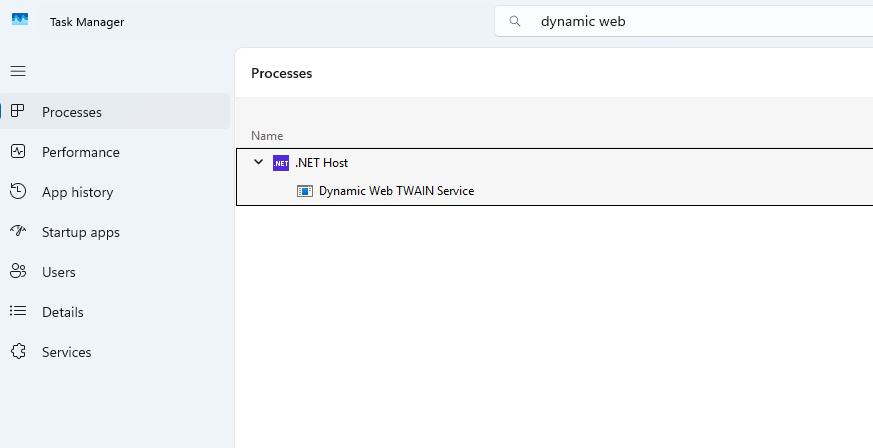873x448 pixels.
Task: Click the Startup apps gauge icon
Action: [18, 231]
